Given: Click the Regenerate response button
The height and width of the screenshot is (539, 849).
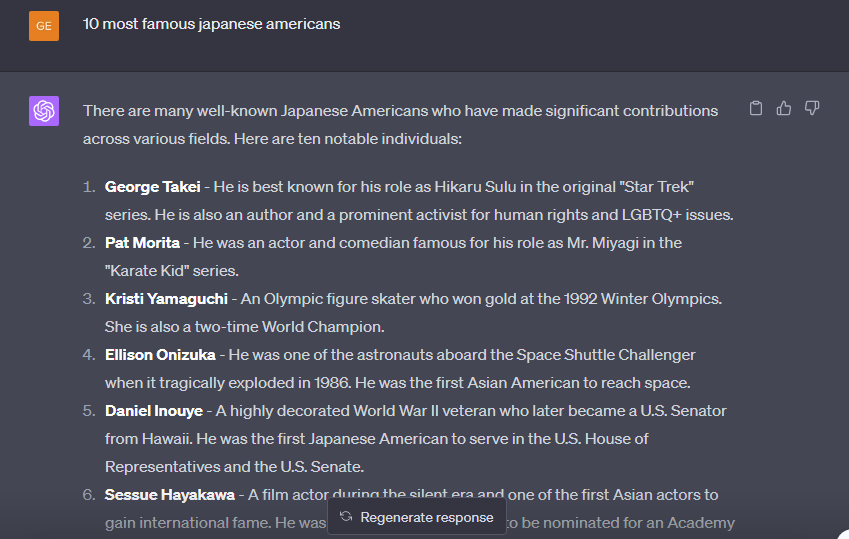Looking at the screenshot, I should tap(417, 517).
